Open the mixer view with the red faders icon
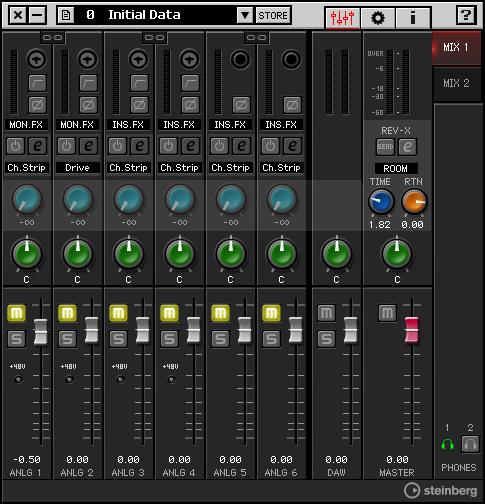The image size is (485, 504). click(343, 17)
